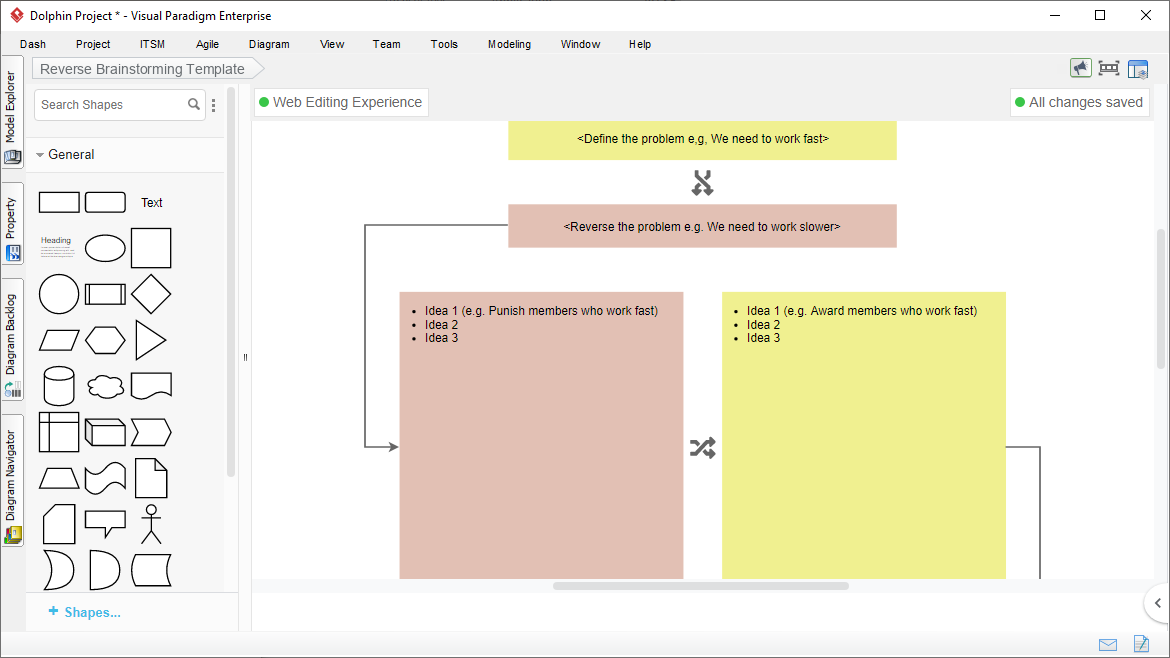Select the triangle shape
This screenshot has width=1170, height=658.
coord(151,340)
